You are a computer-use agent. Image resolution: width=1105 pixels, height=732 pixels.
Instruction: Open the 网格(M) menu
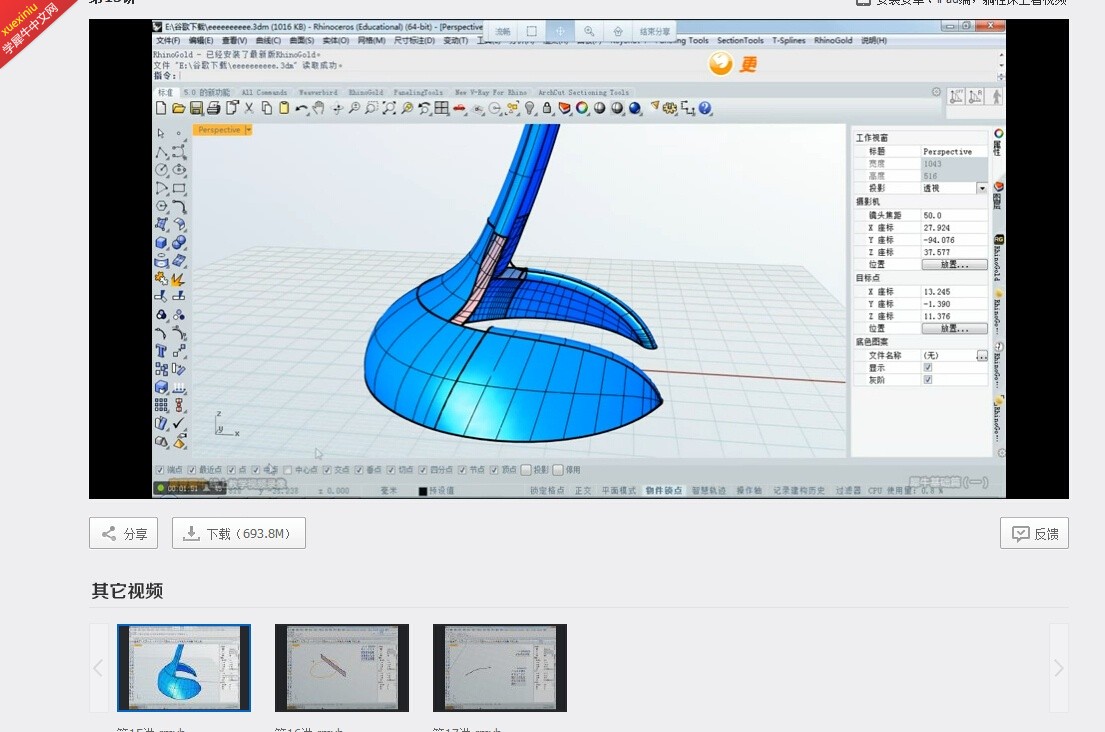(x=371, y=41)
